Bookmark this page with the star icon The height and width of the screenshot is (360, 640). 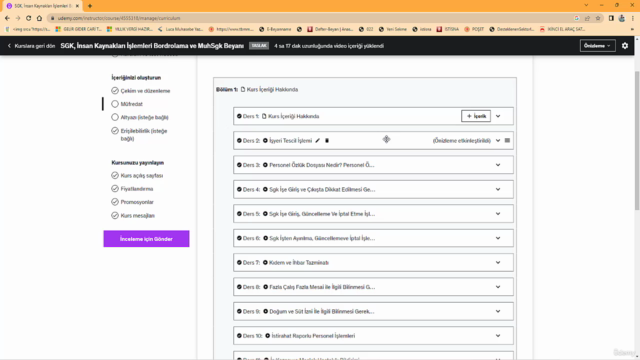(598, 18)
